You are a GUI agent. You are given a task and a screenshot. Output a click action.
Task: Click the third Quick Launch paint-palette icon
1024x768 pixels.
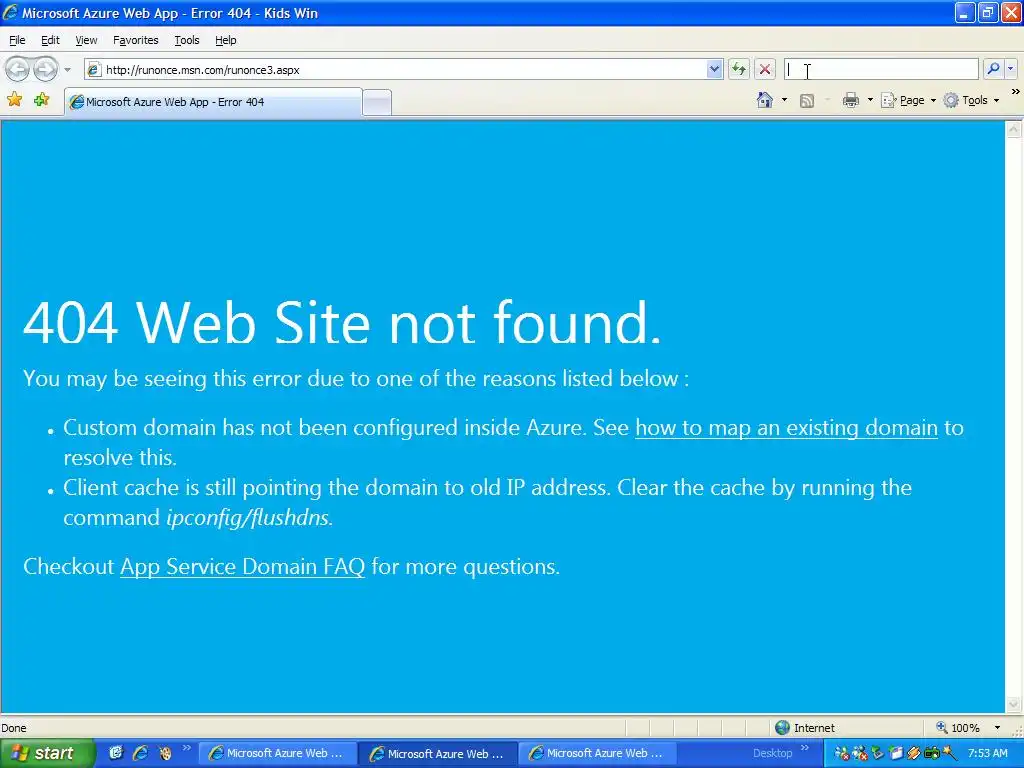[x=165, y=753]
